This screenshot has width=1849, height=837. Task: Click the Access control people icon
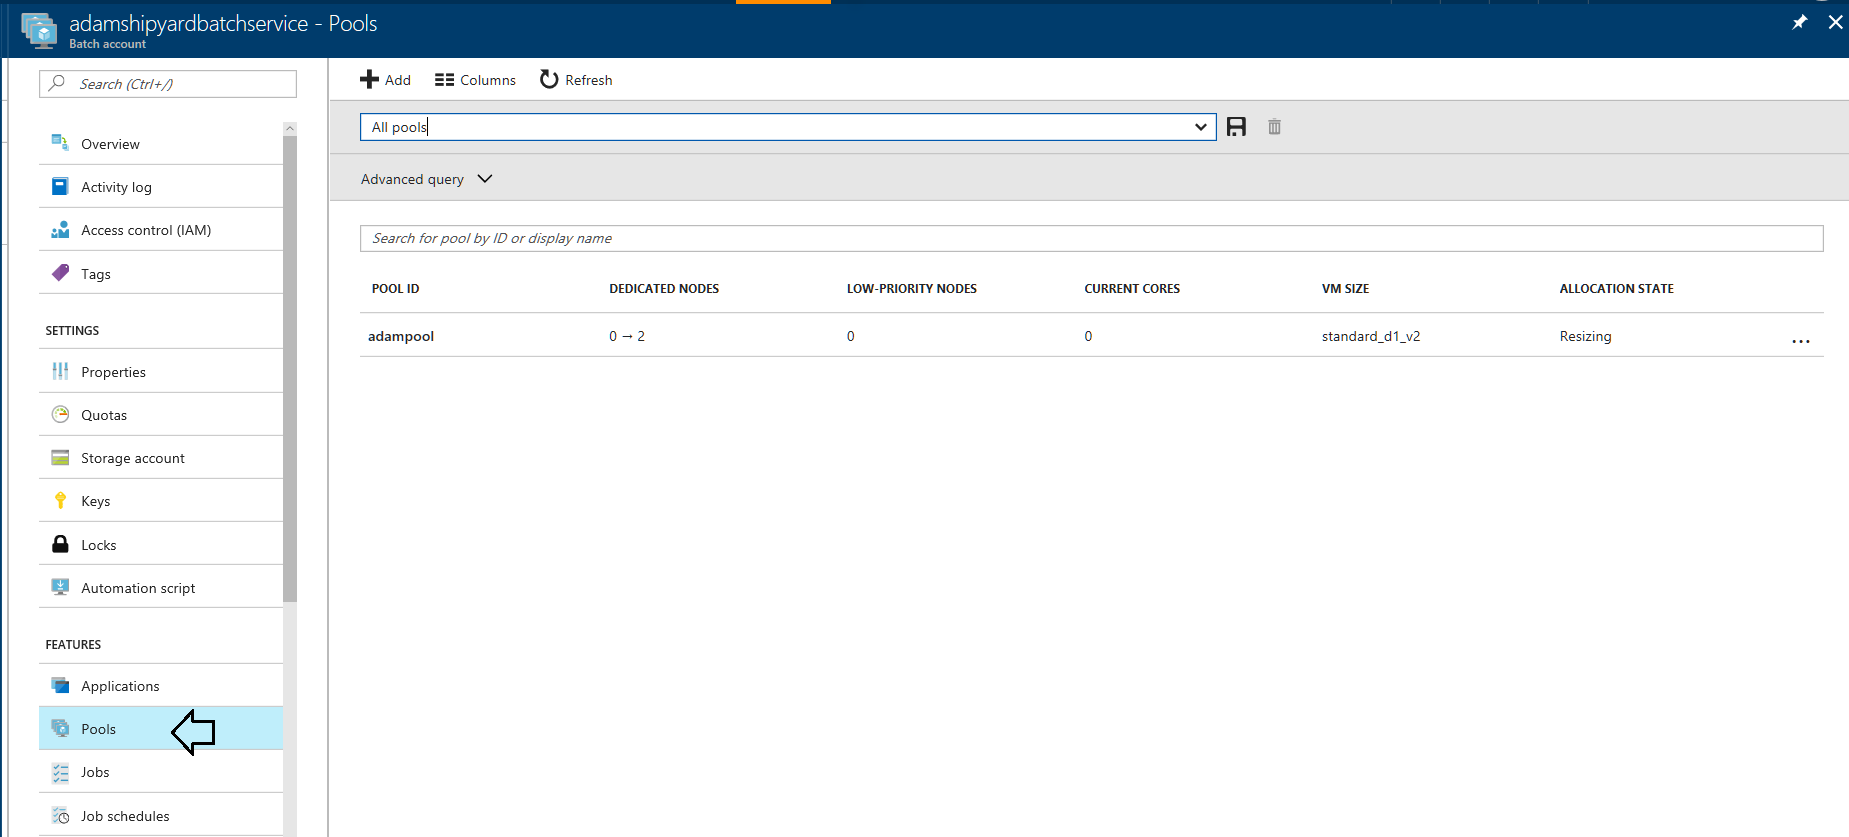click(60, 230)
